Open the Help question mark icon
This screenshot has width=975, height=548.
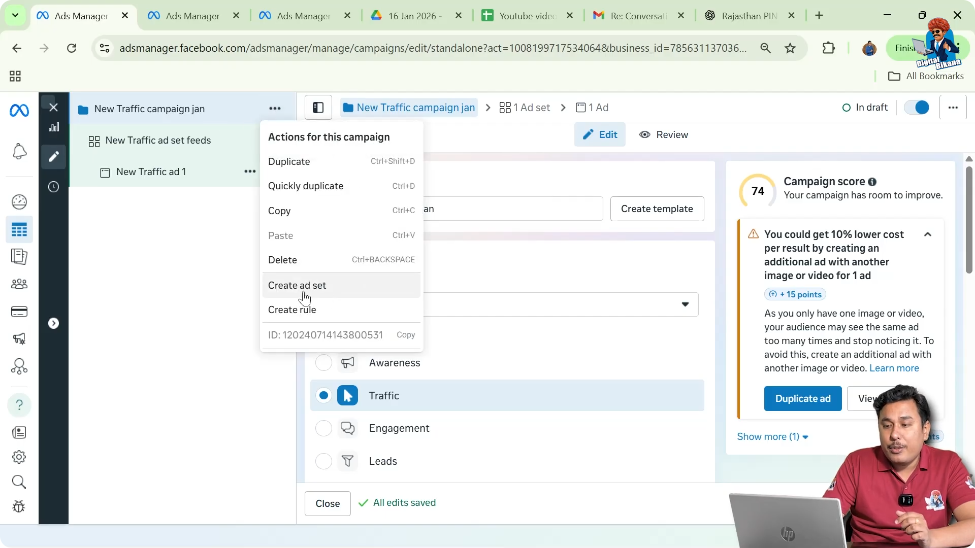[x=19, y=405]
